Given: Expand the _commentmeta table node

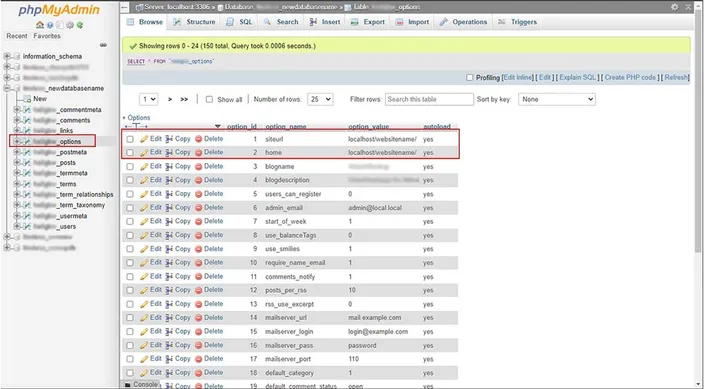Looking at the screenshot, I should click(17, 110).
